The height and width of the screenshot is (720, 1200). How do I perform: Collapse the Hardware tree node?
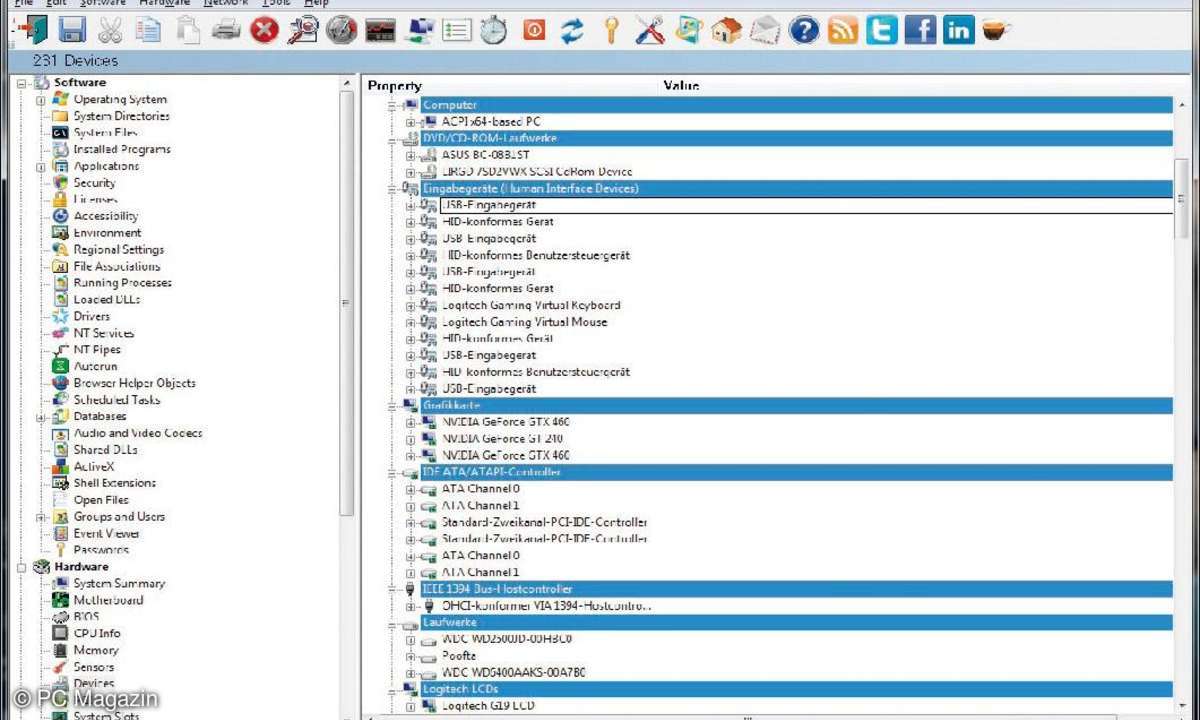(x=21, y=567)
